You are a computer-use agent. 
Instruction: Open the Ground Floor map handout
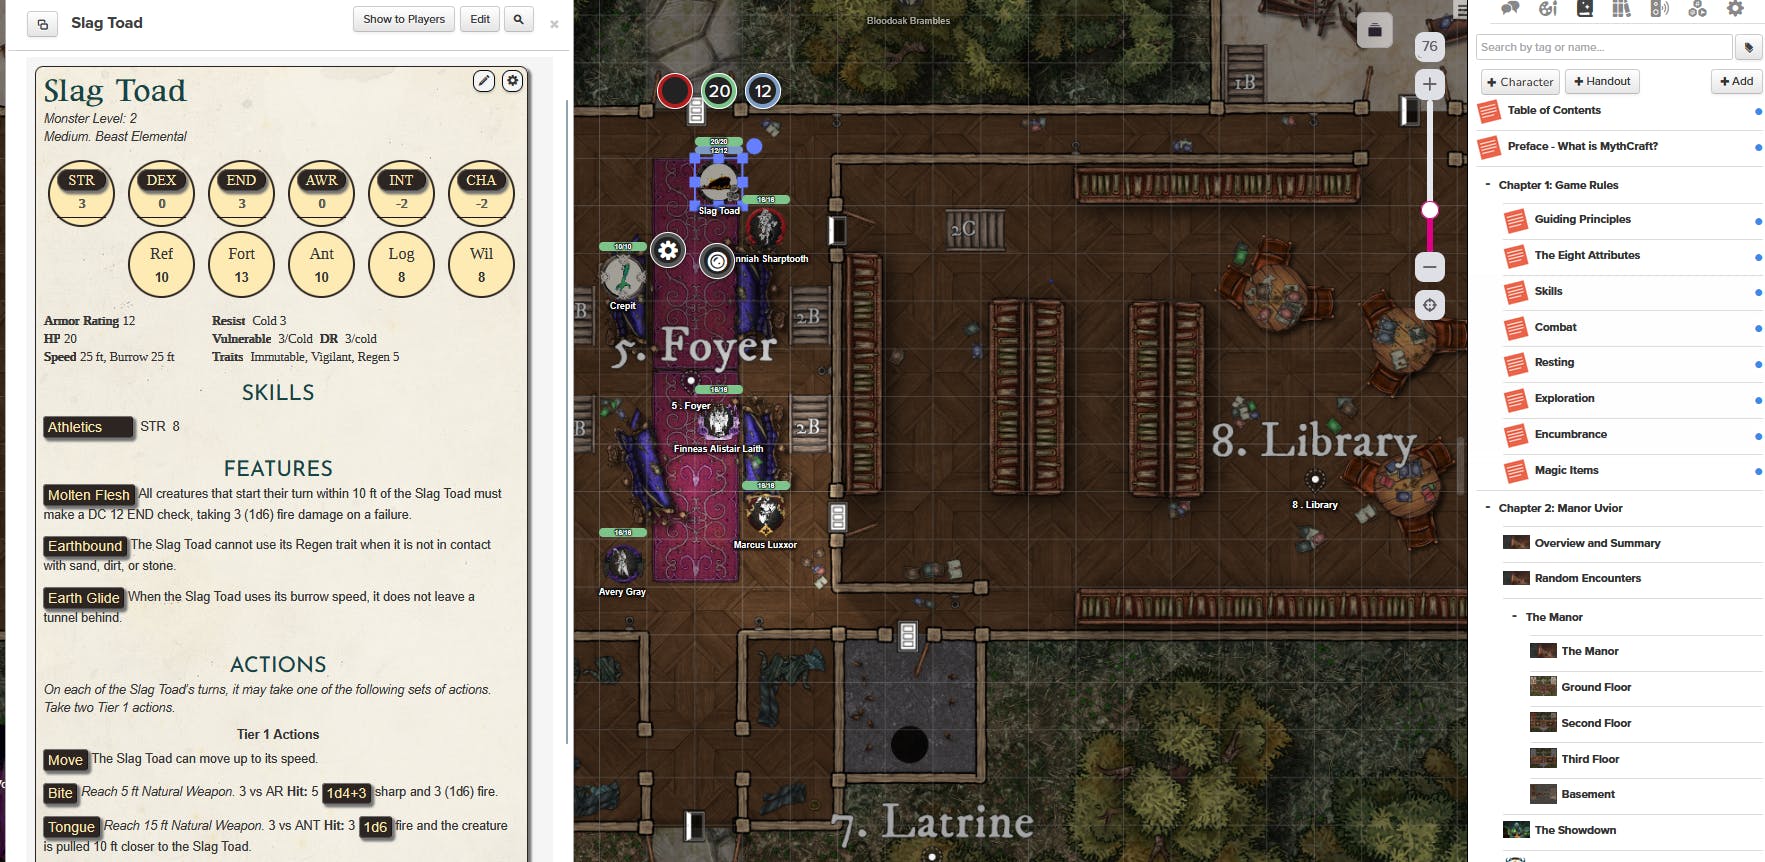(x=1596, y=687)
